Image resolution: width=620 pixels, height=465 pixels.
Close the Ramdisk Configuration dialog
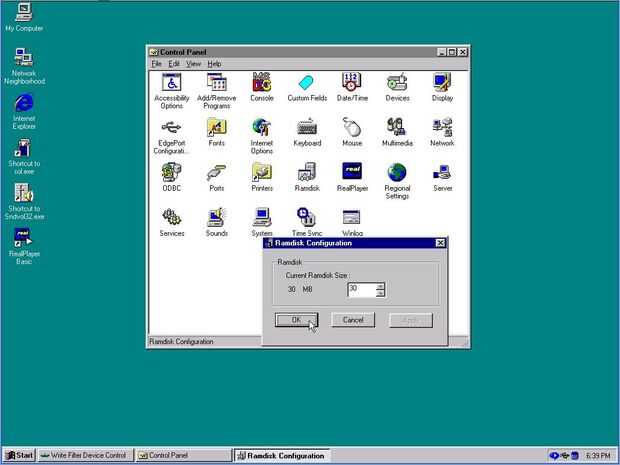tap(440, 243)
